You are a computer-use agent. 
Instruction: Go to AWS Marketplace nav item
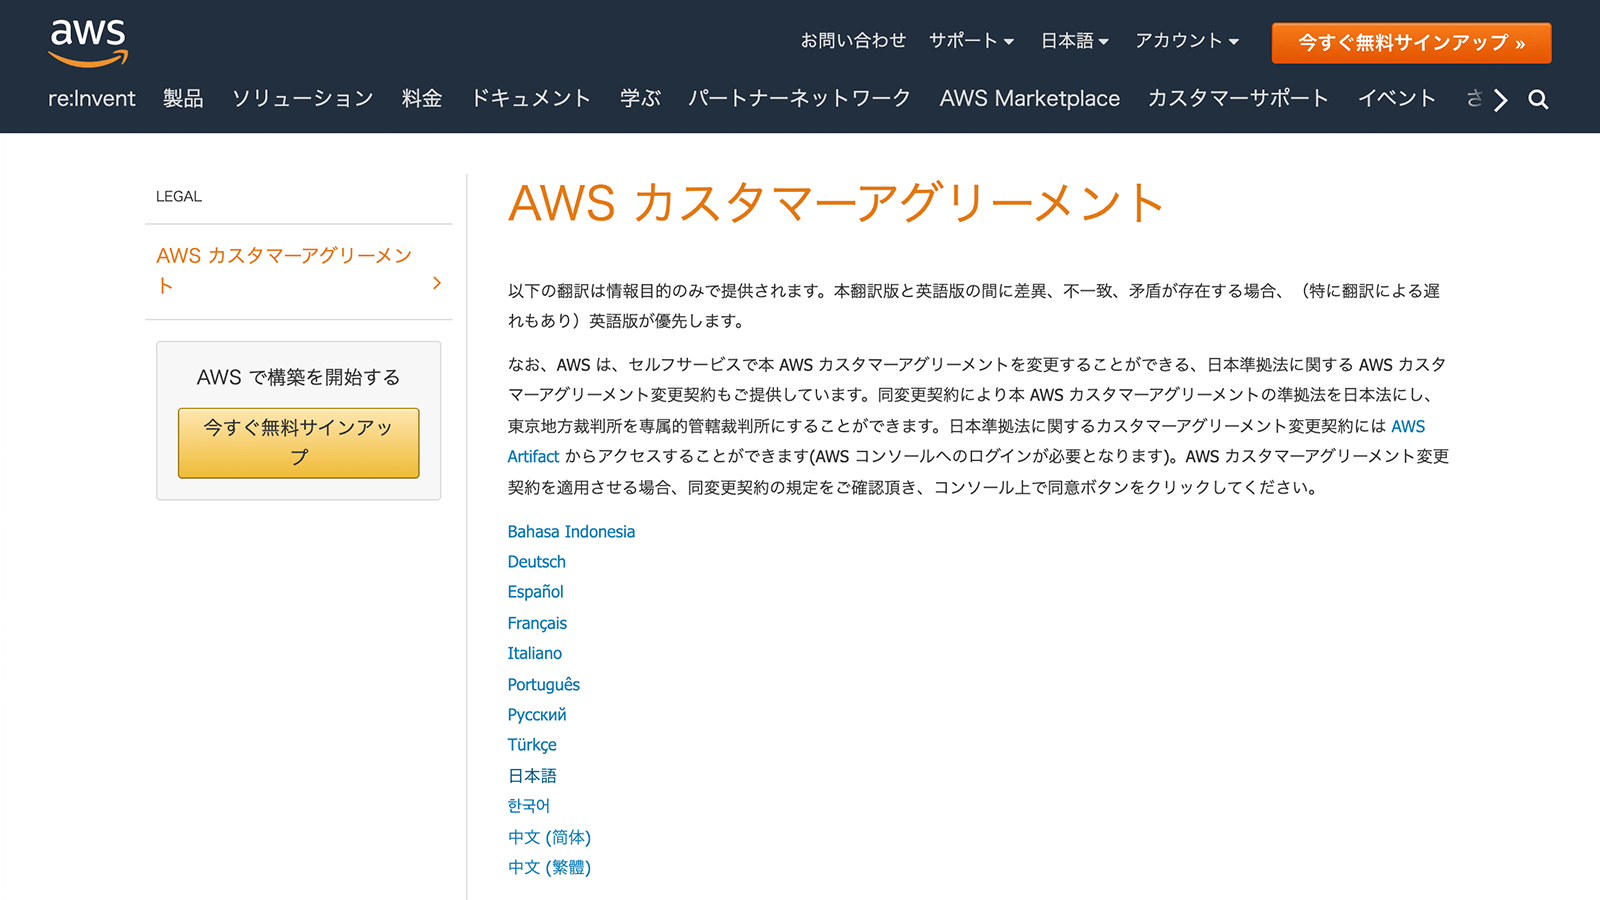pyautogui.click(x=1029, y=99)
